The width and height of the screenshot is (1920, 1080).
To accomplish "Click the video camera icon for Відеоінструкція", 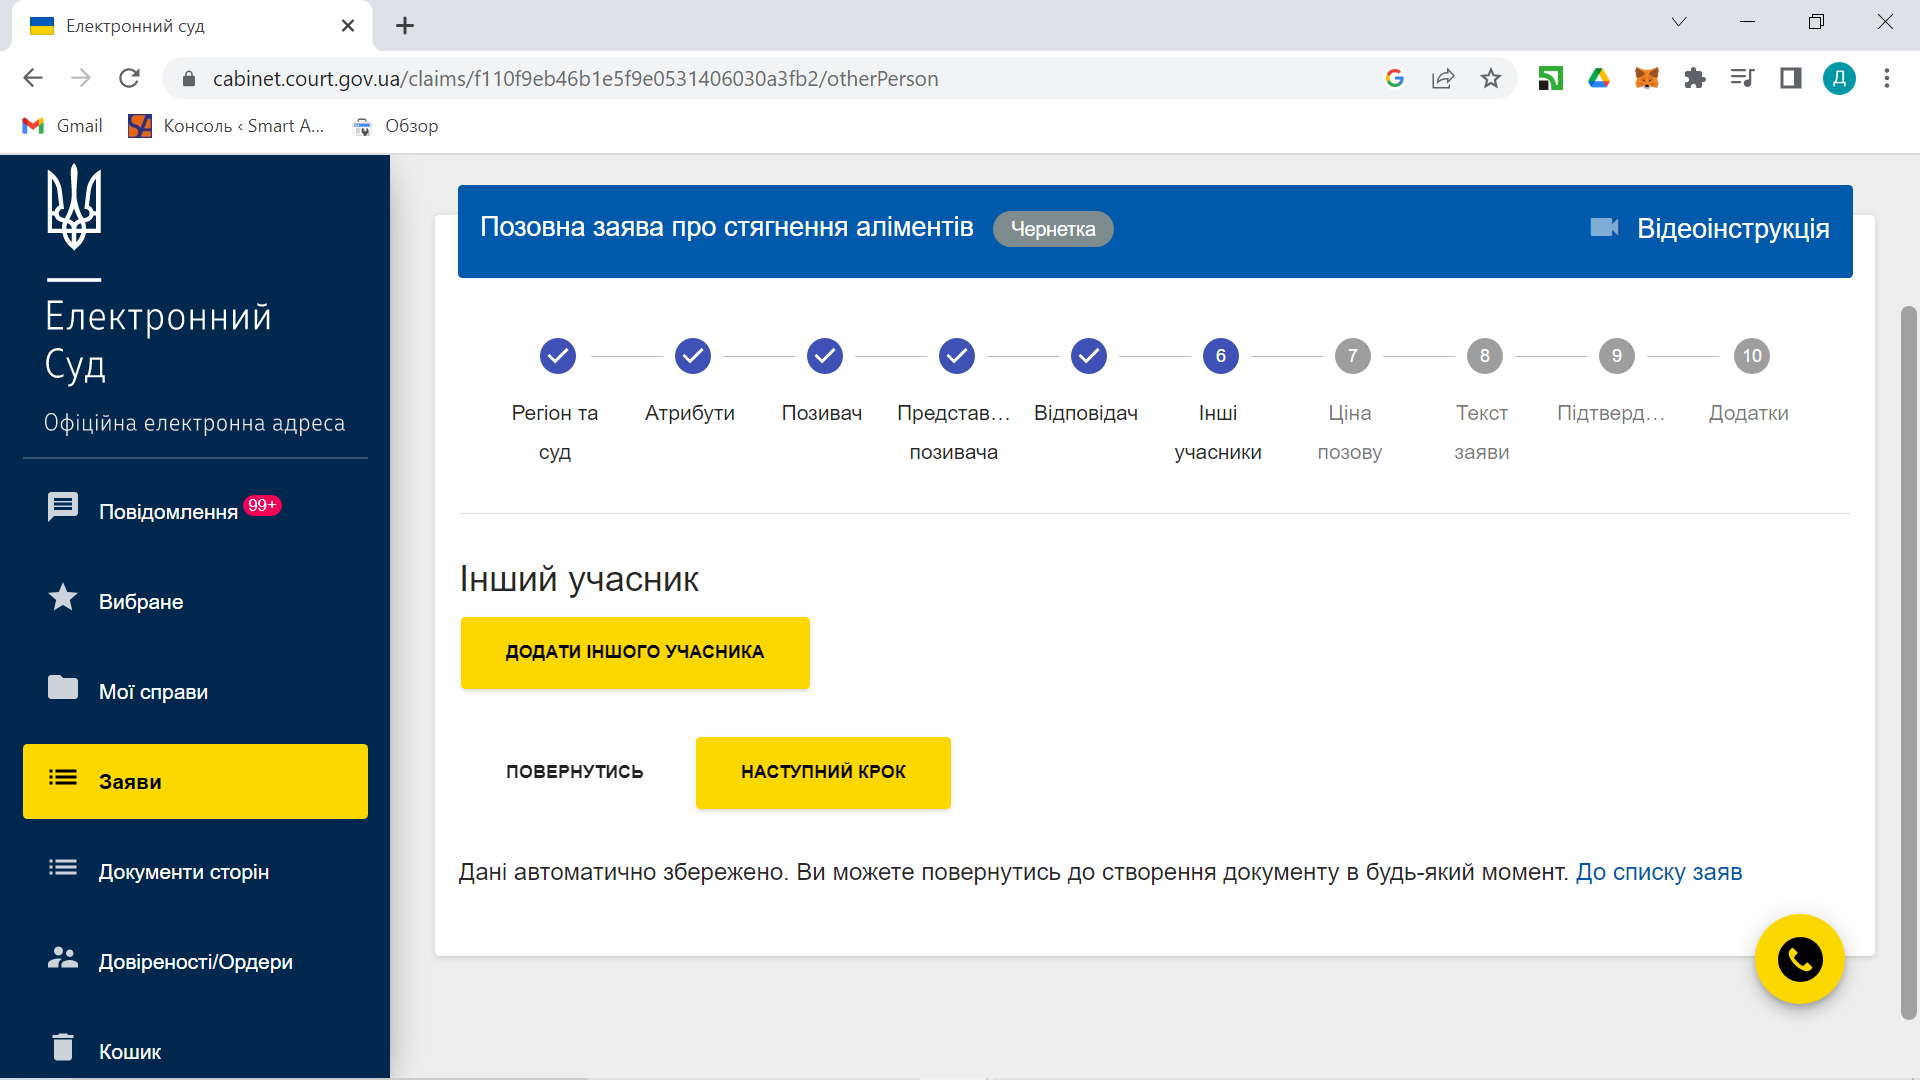I will (x=1604, y=228).
